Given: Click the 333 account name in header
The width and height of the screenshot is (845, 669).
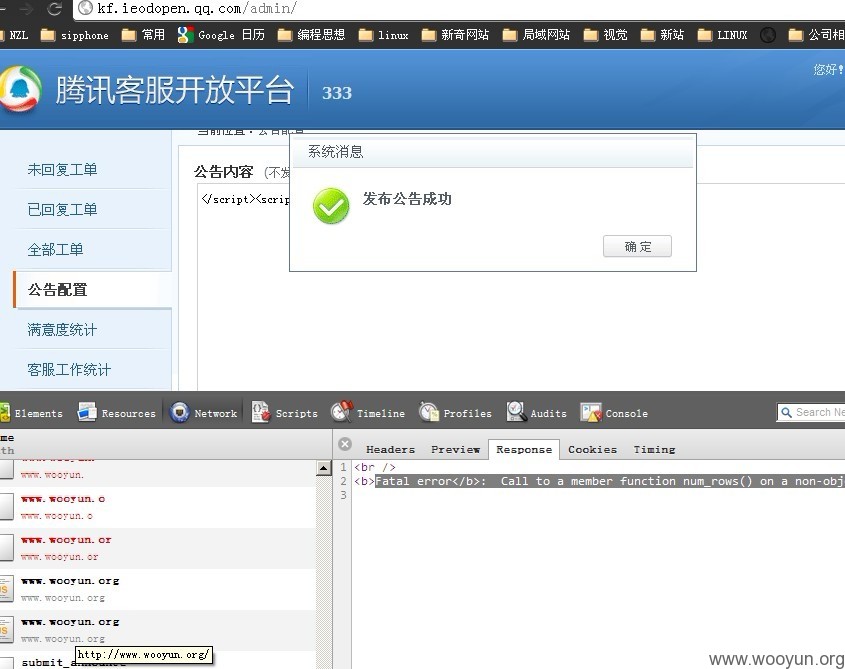Looking at the screenshot, I should (337, 93).
